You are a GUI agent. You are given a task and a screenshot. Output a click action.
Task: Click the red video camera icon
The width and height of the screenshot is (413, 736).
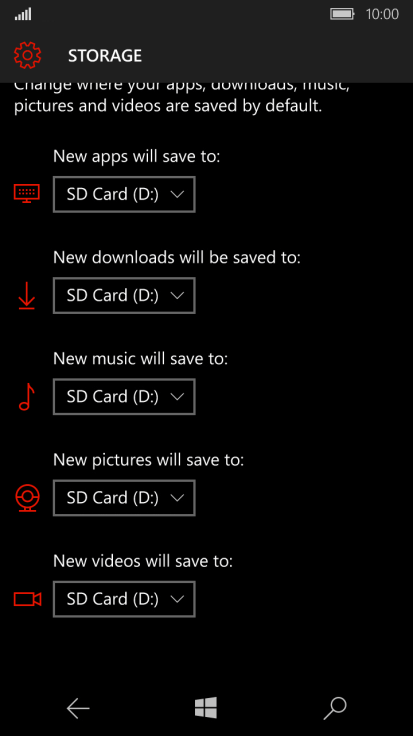coord(27,599)
